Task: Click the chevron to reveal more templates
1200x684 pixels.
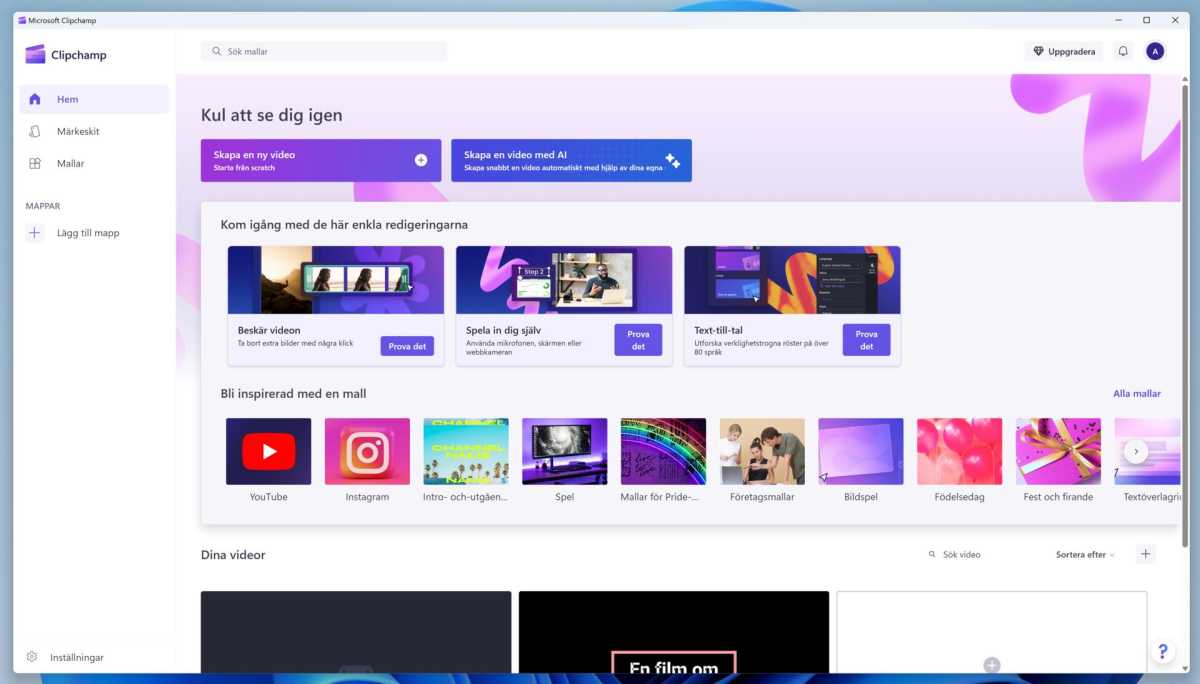Action: coord(1135,451)
